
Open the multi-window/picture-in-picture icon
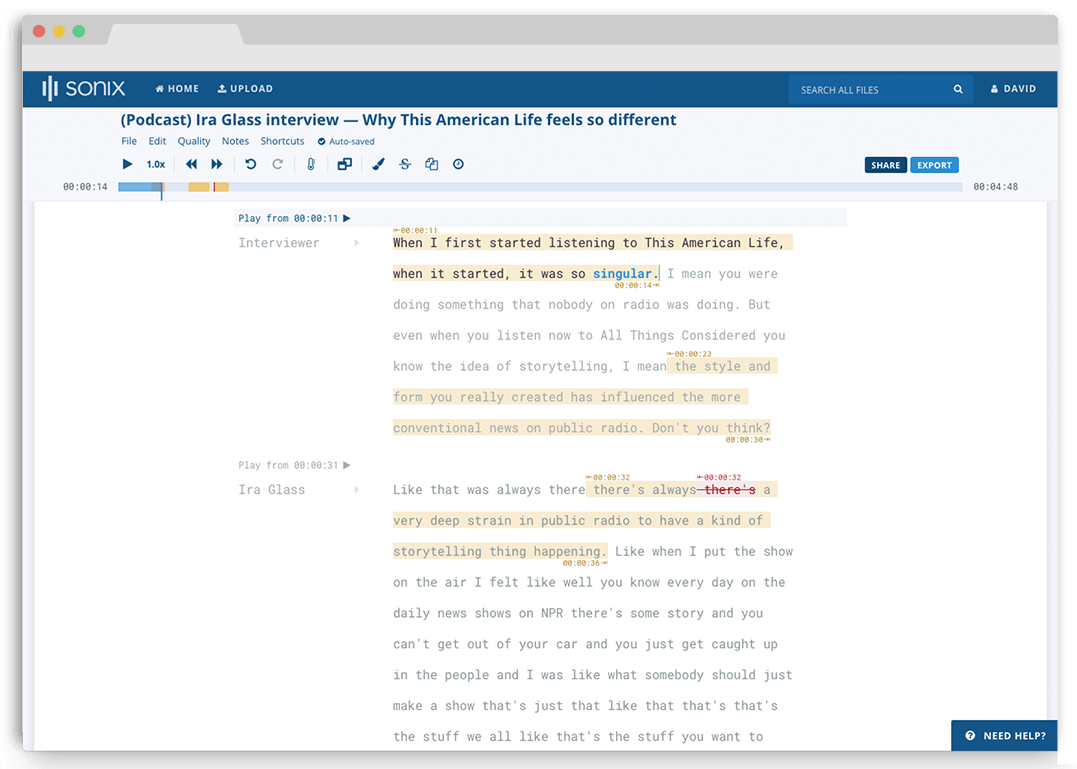tap(345, 164)
